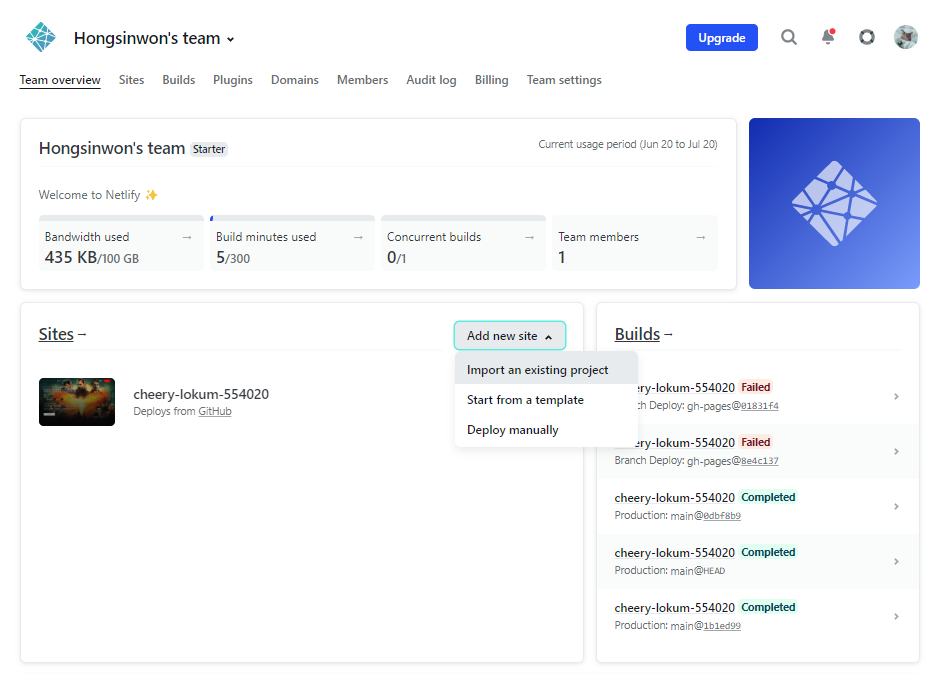
Task: Switch to the Audit log tab
Action: [x=431, y=80]
